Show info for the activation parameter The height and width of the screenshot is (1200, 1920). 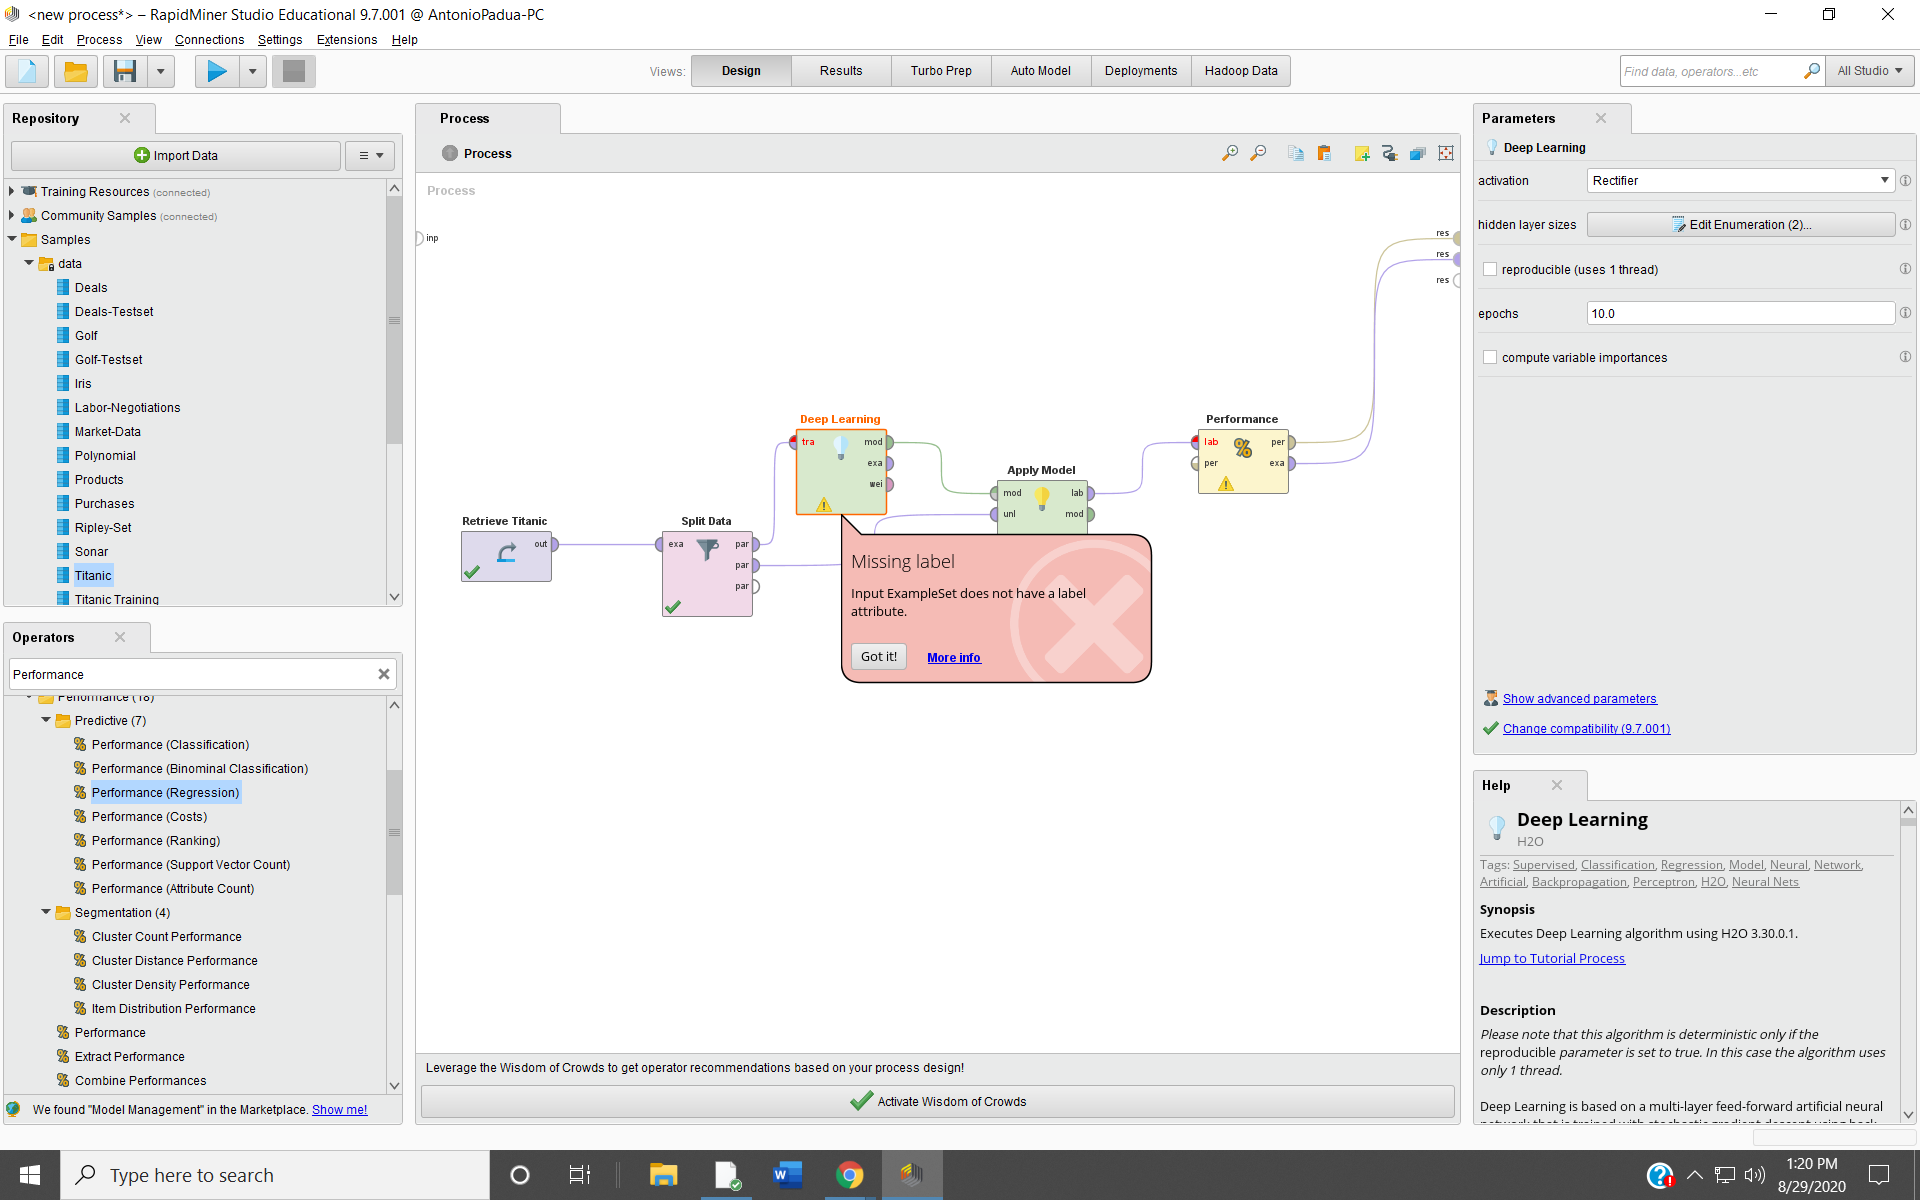1905,181
